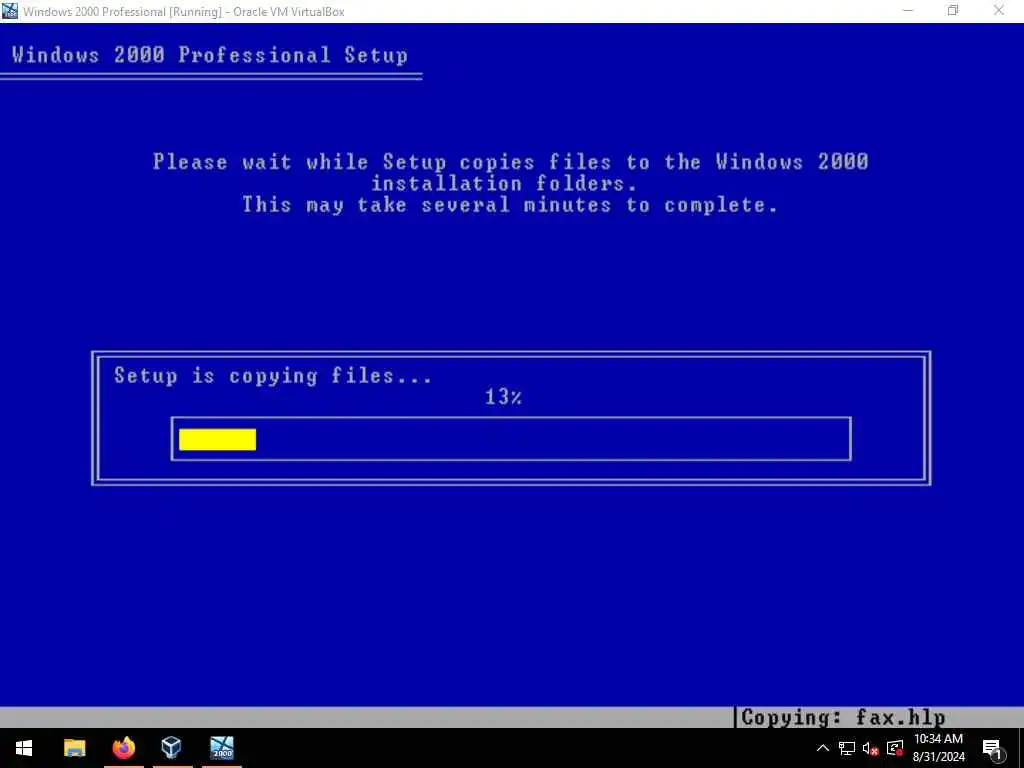
Task: Click the 13% progress text
Action: [x=503, y=396]
